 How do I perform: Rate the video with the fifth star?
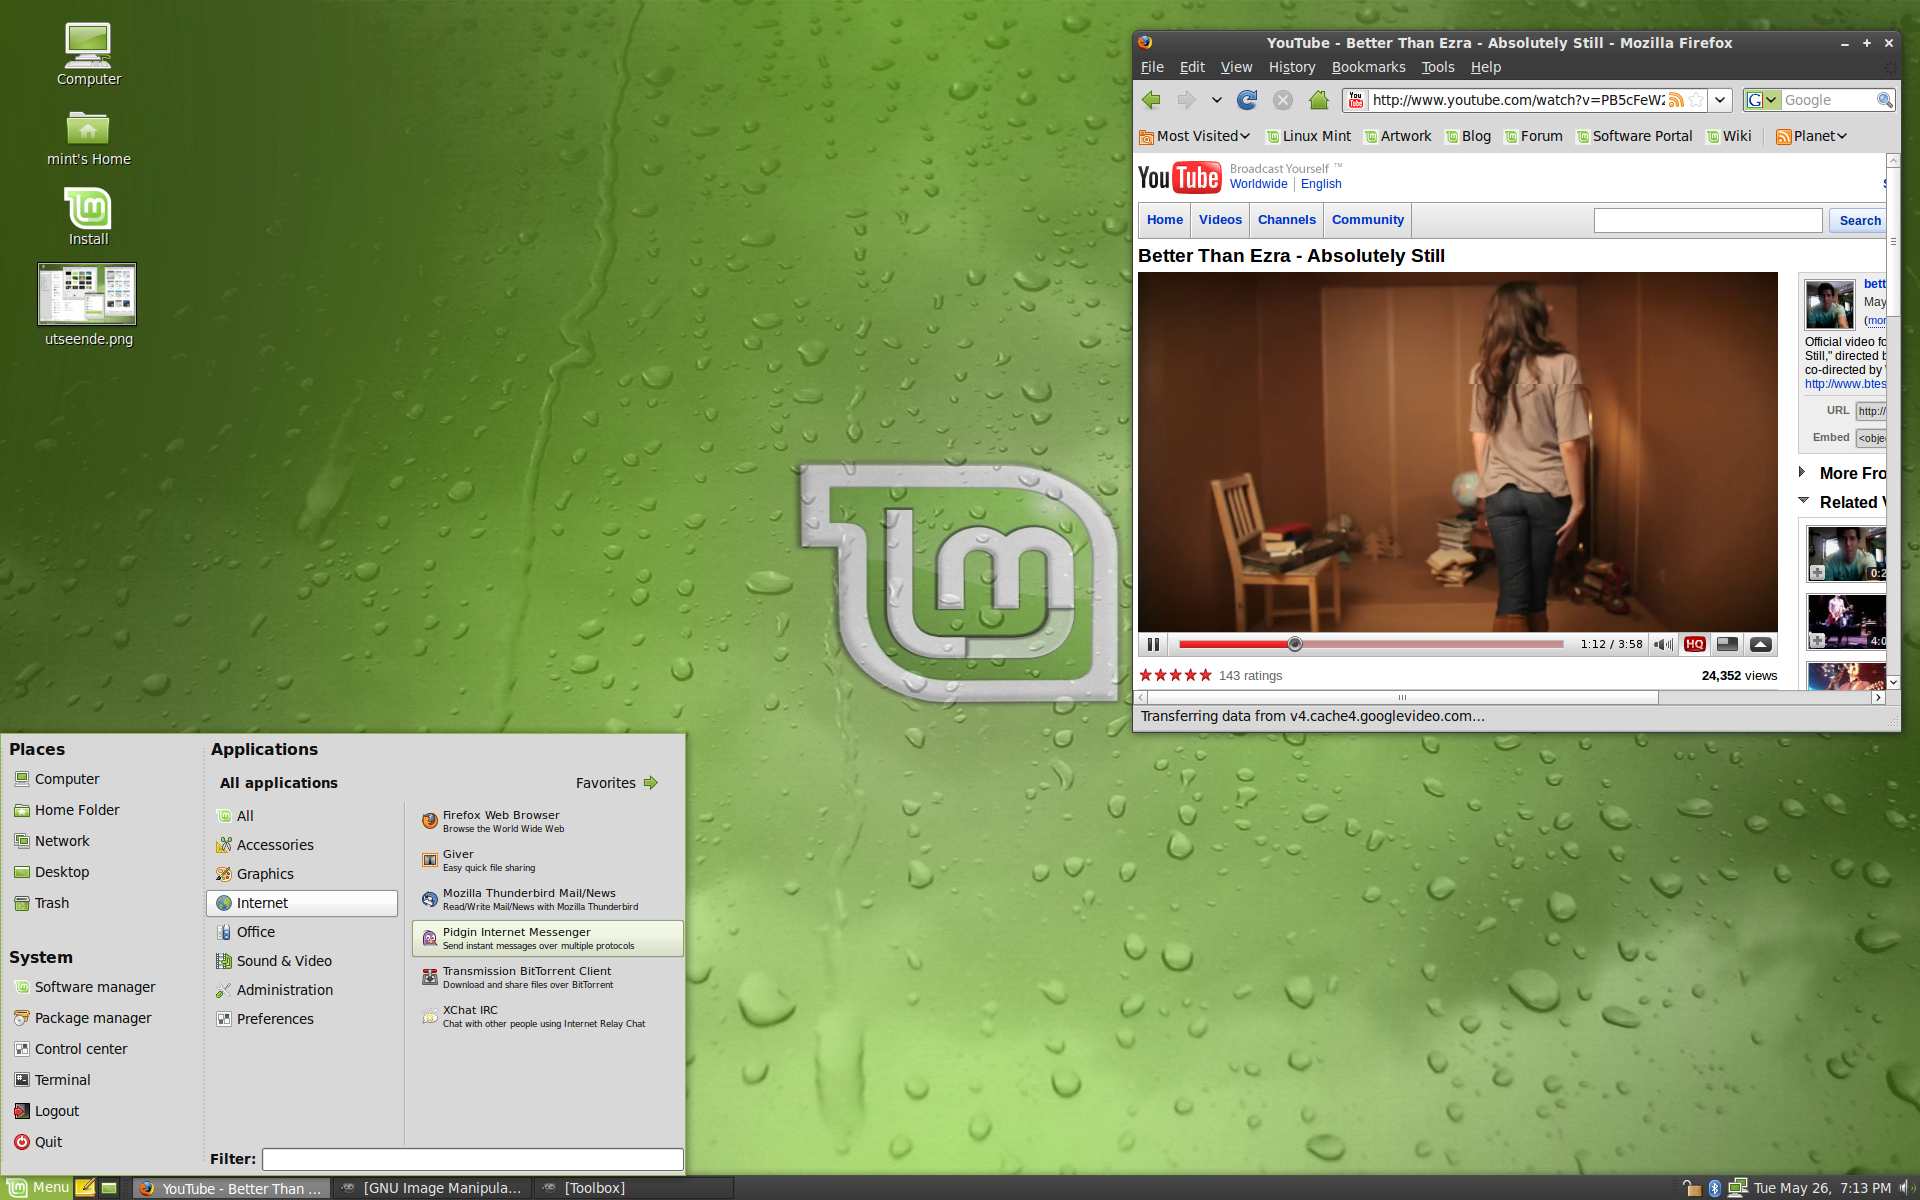[x=1205, y=675]
